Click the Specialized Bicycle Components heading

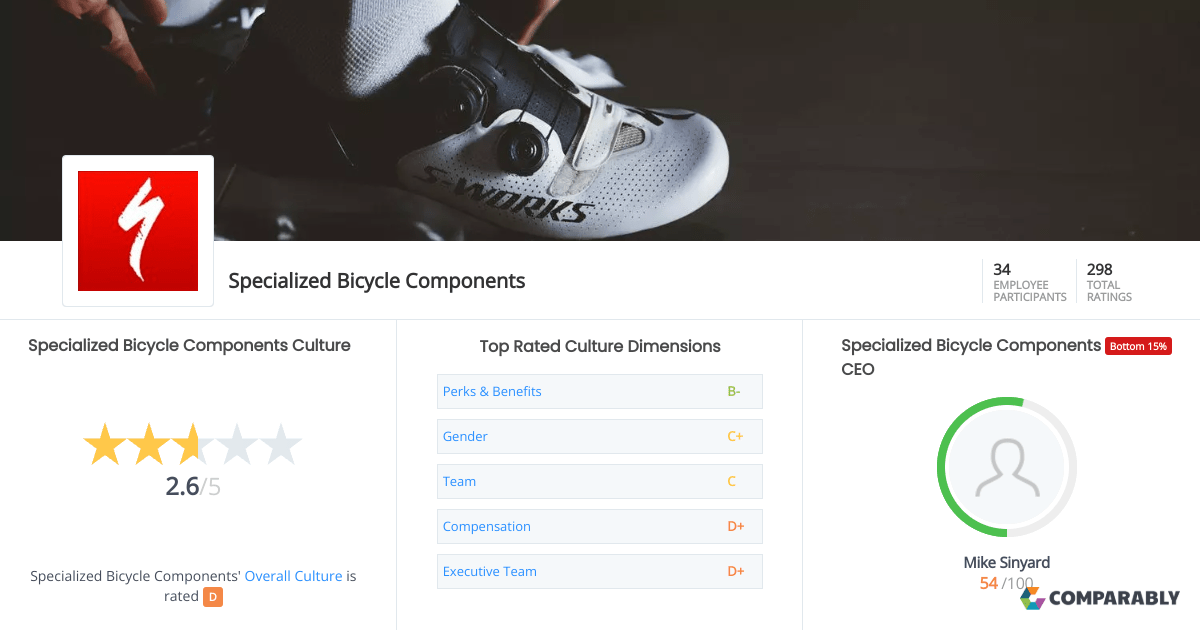coord(376,281)
